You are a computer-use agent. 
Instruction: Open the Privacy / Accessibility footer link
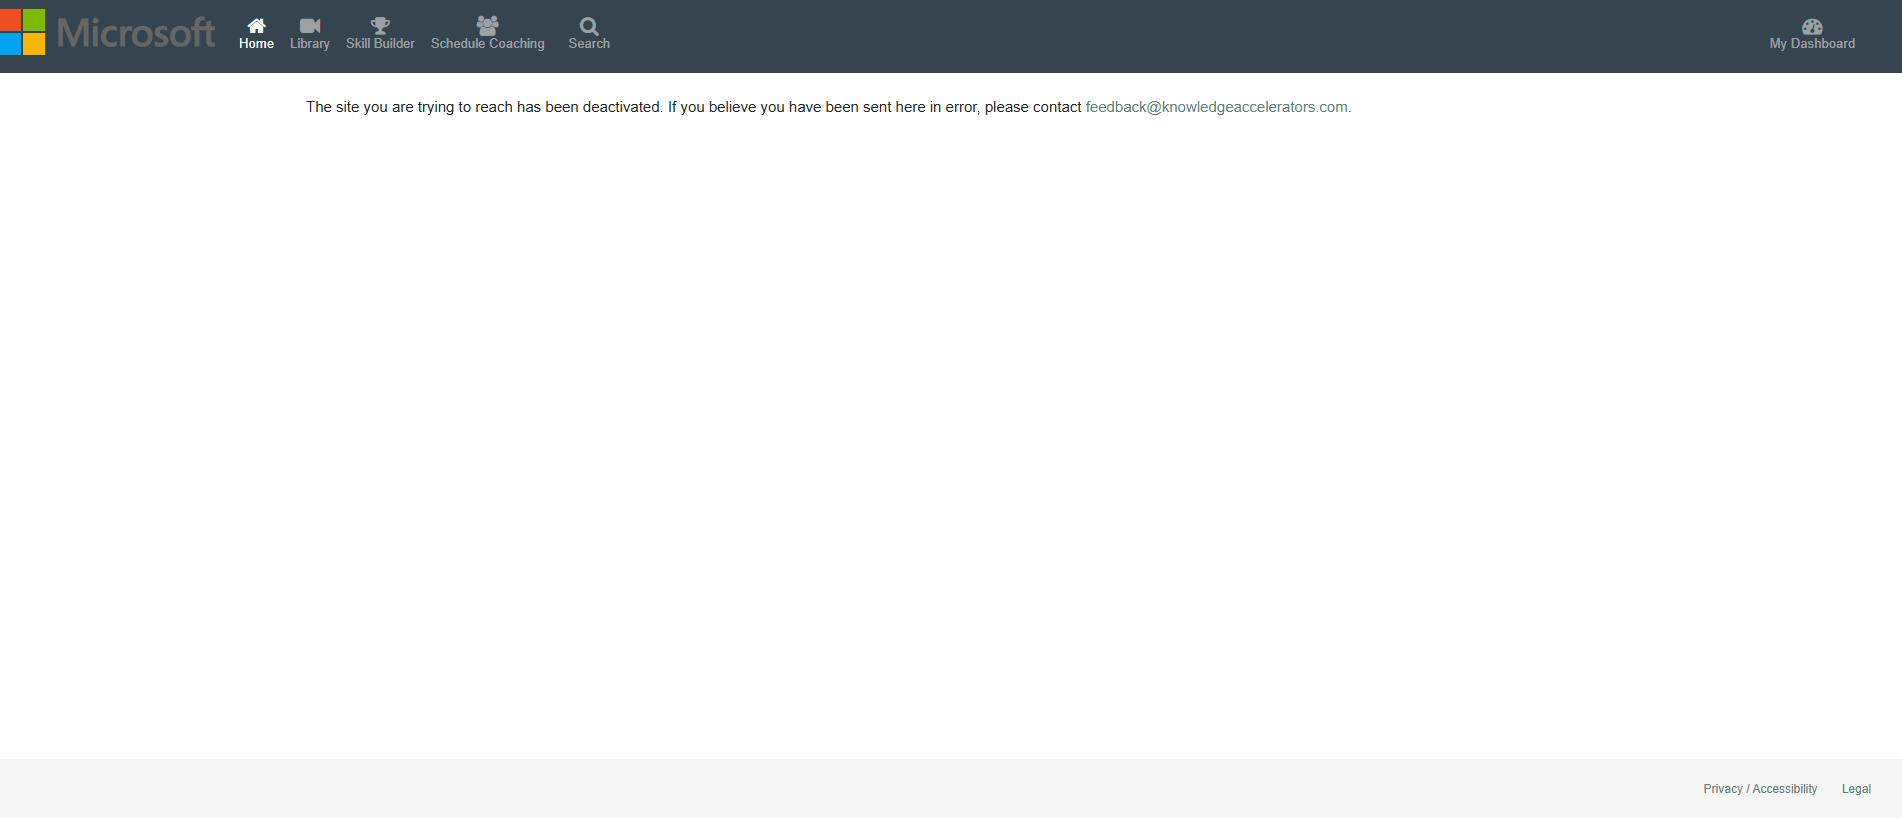pos(1760,789)
